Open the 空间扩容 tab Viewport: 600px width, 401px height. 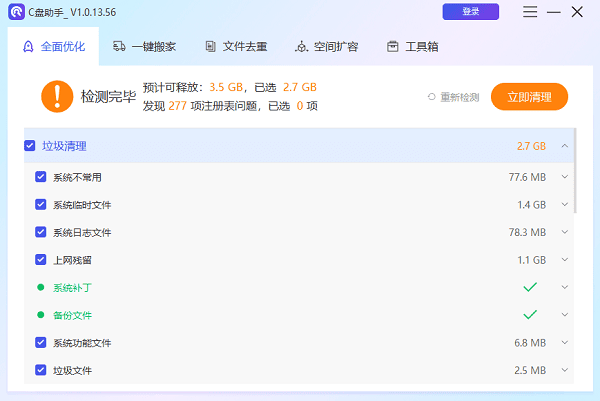click(x=327, y=47)
